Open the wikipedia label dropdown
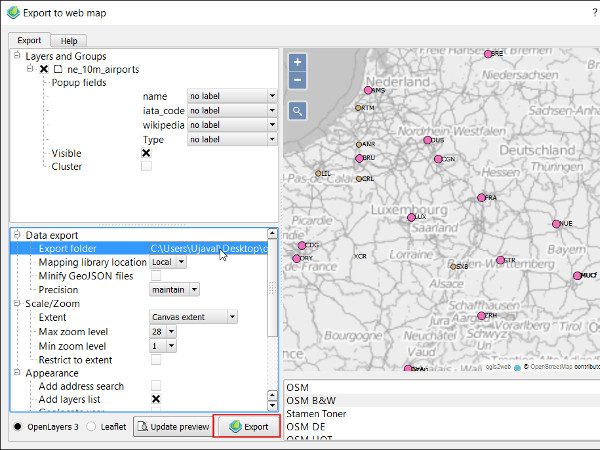 [x=232, y=125]
